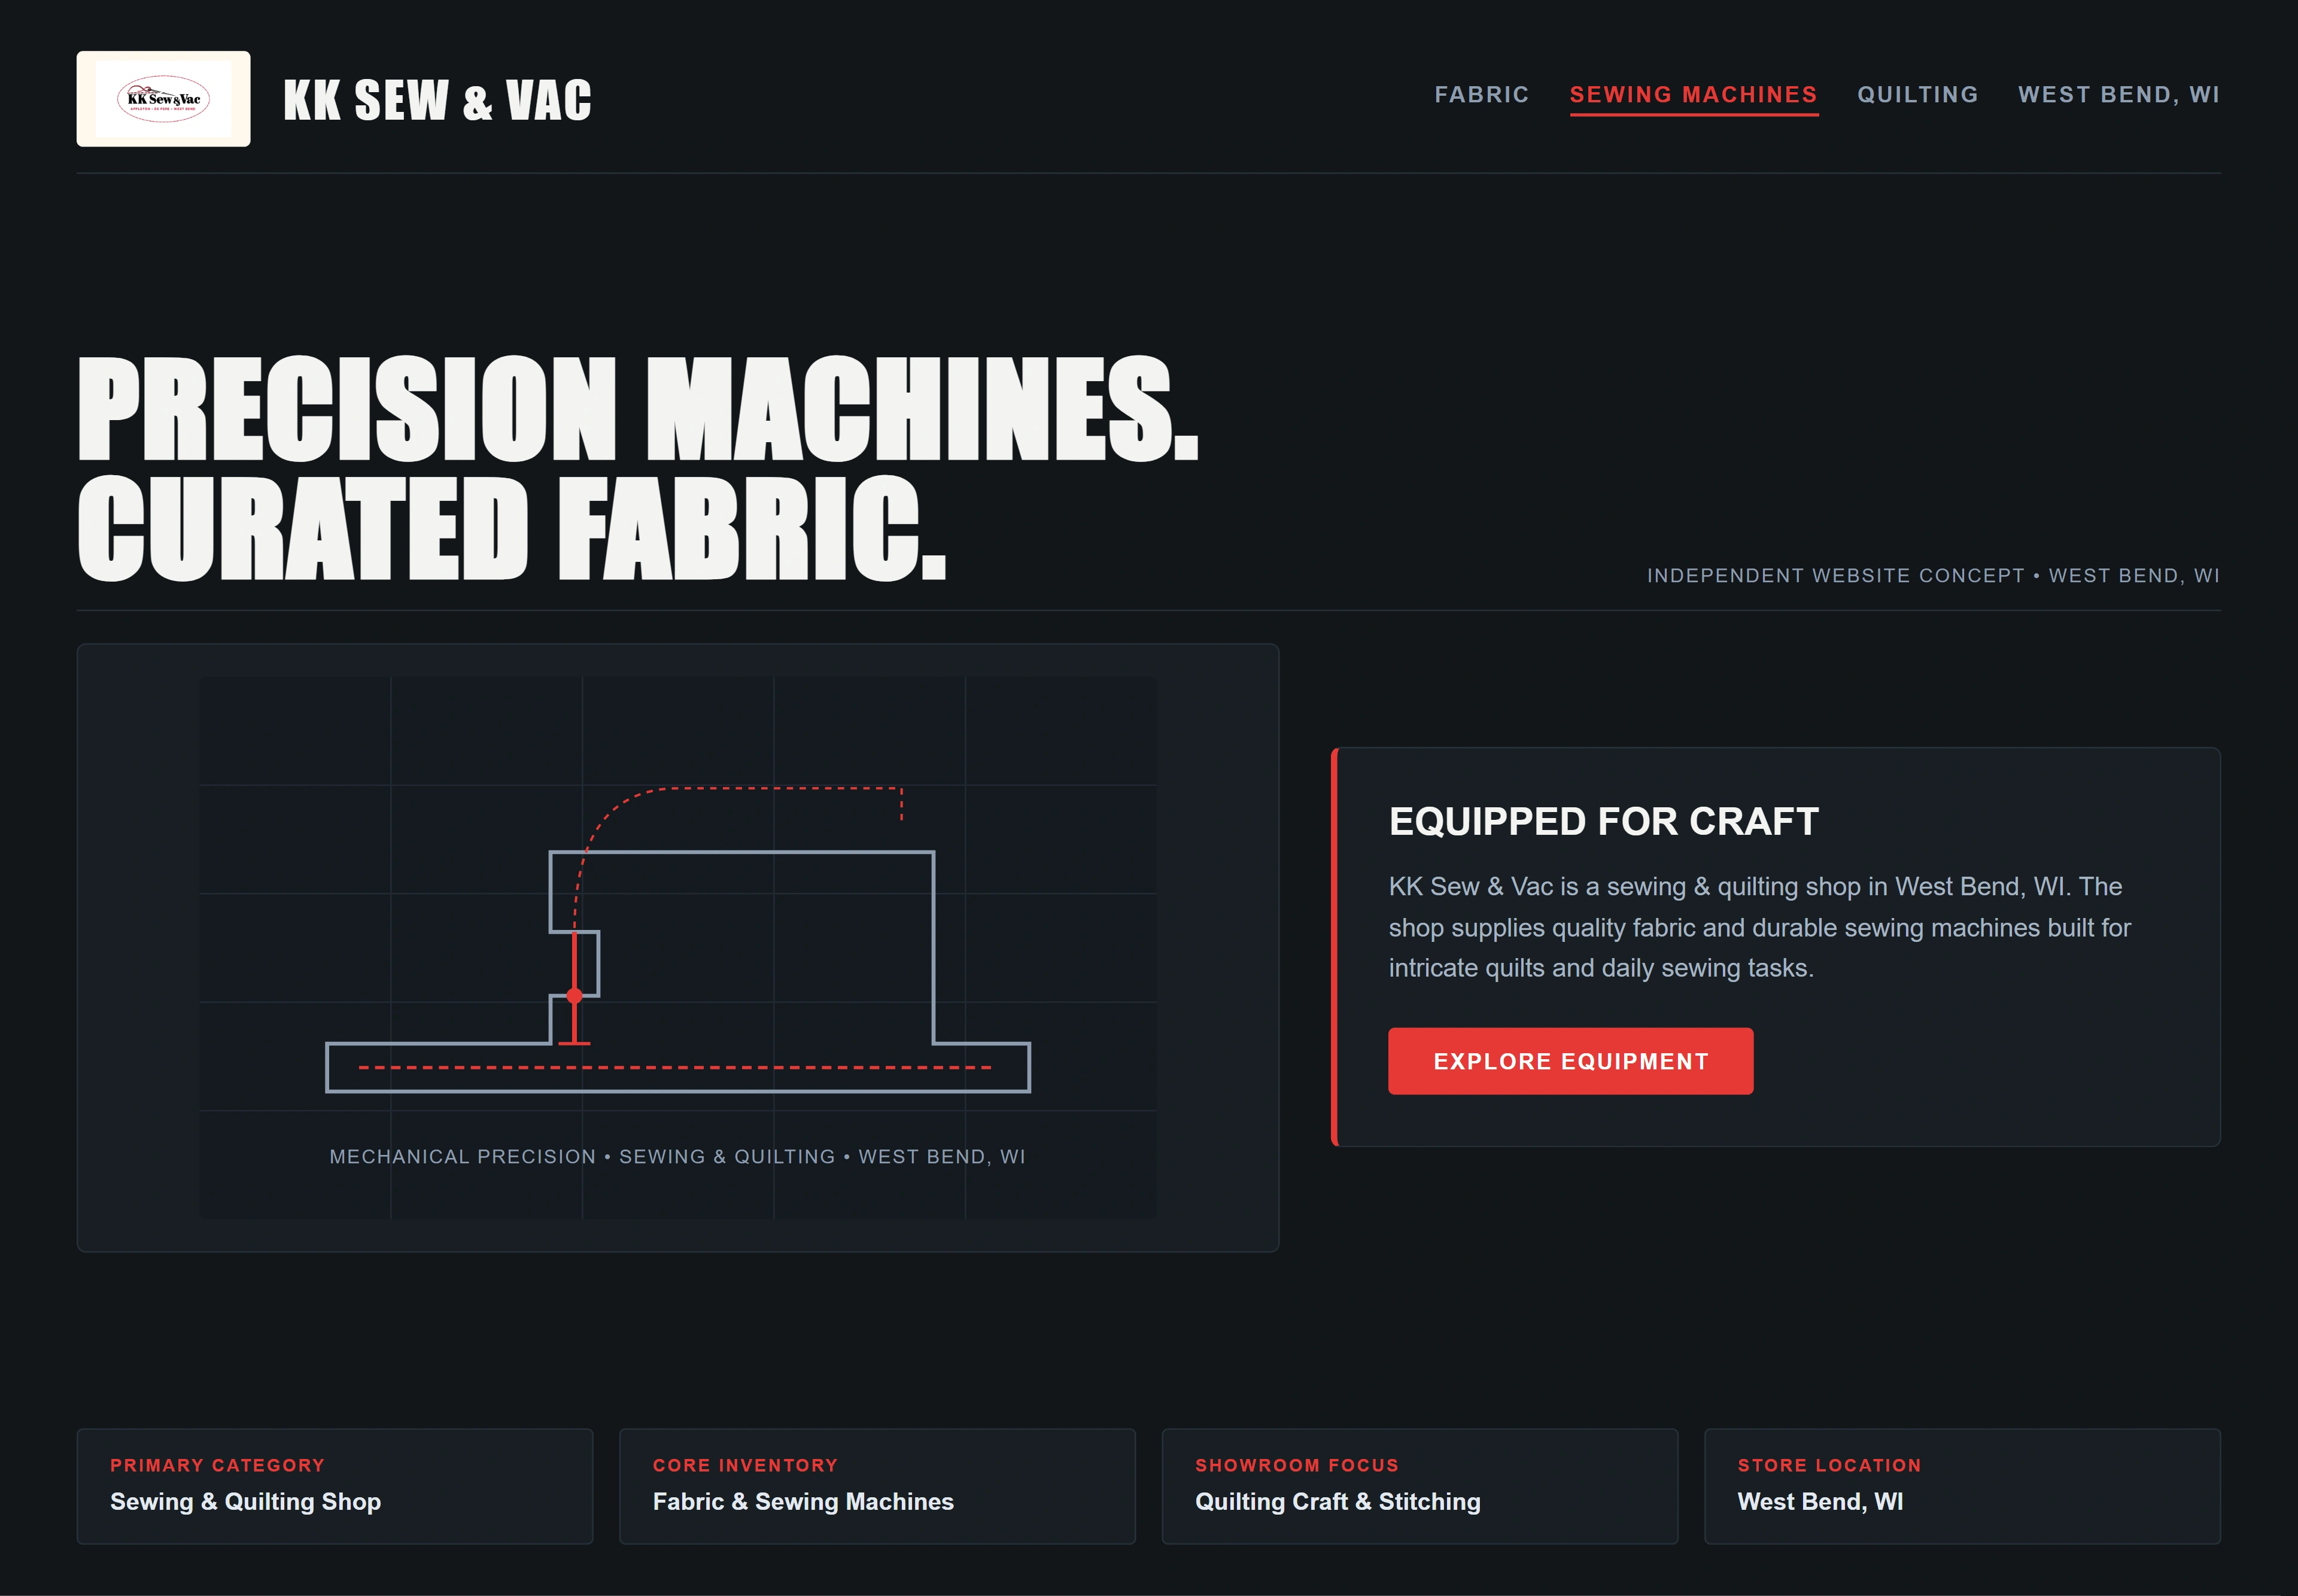The width and height of the screenshot is (2298, 1596).
Task: Click the Explore Equipment button
Action: [1570, 1061]
